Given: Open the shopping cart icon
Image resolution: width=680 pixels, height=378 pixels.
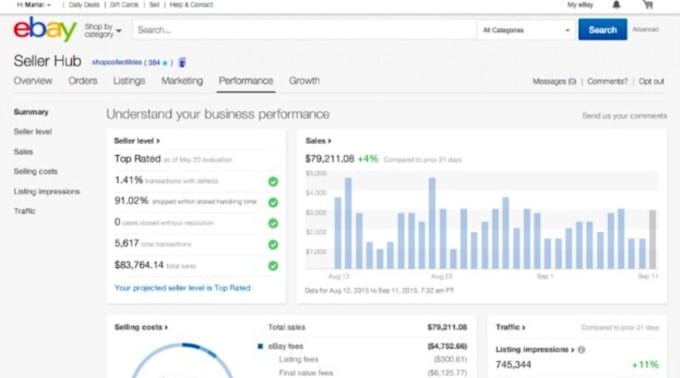Looking at the screenshot, I should [648, 5].
